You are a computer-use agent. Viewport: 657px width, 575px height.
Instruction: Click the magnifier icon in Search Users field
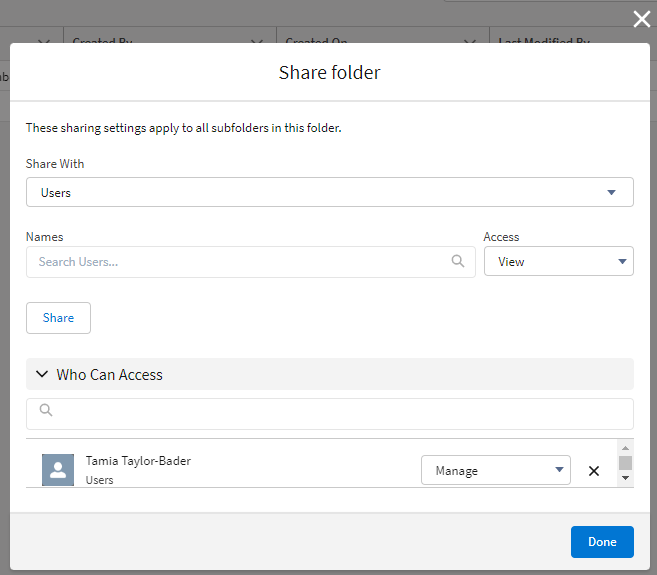(458, 261)
